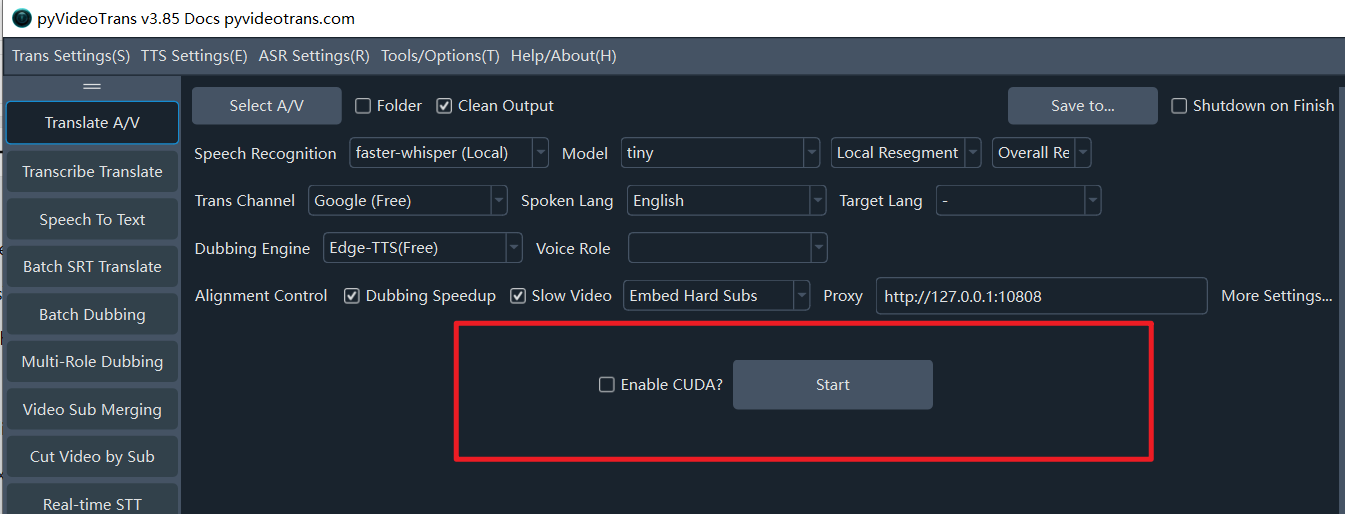Switch to the Batch Dubbing tab
This screenshot has height=514, width=1345.
(x=92, y=314)
